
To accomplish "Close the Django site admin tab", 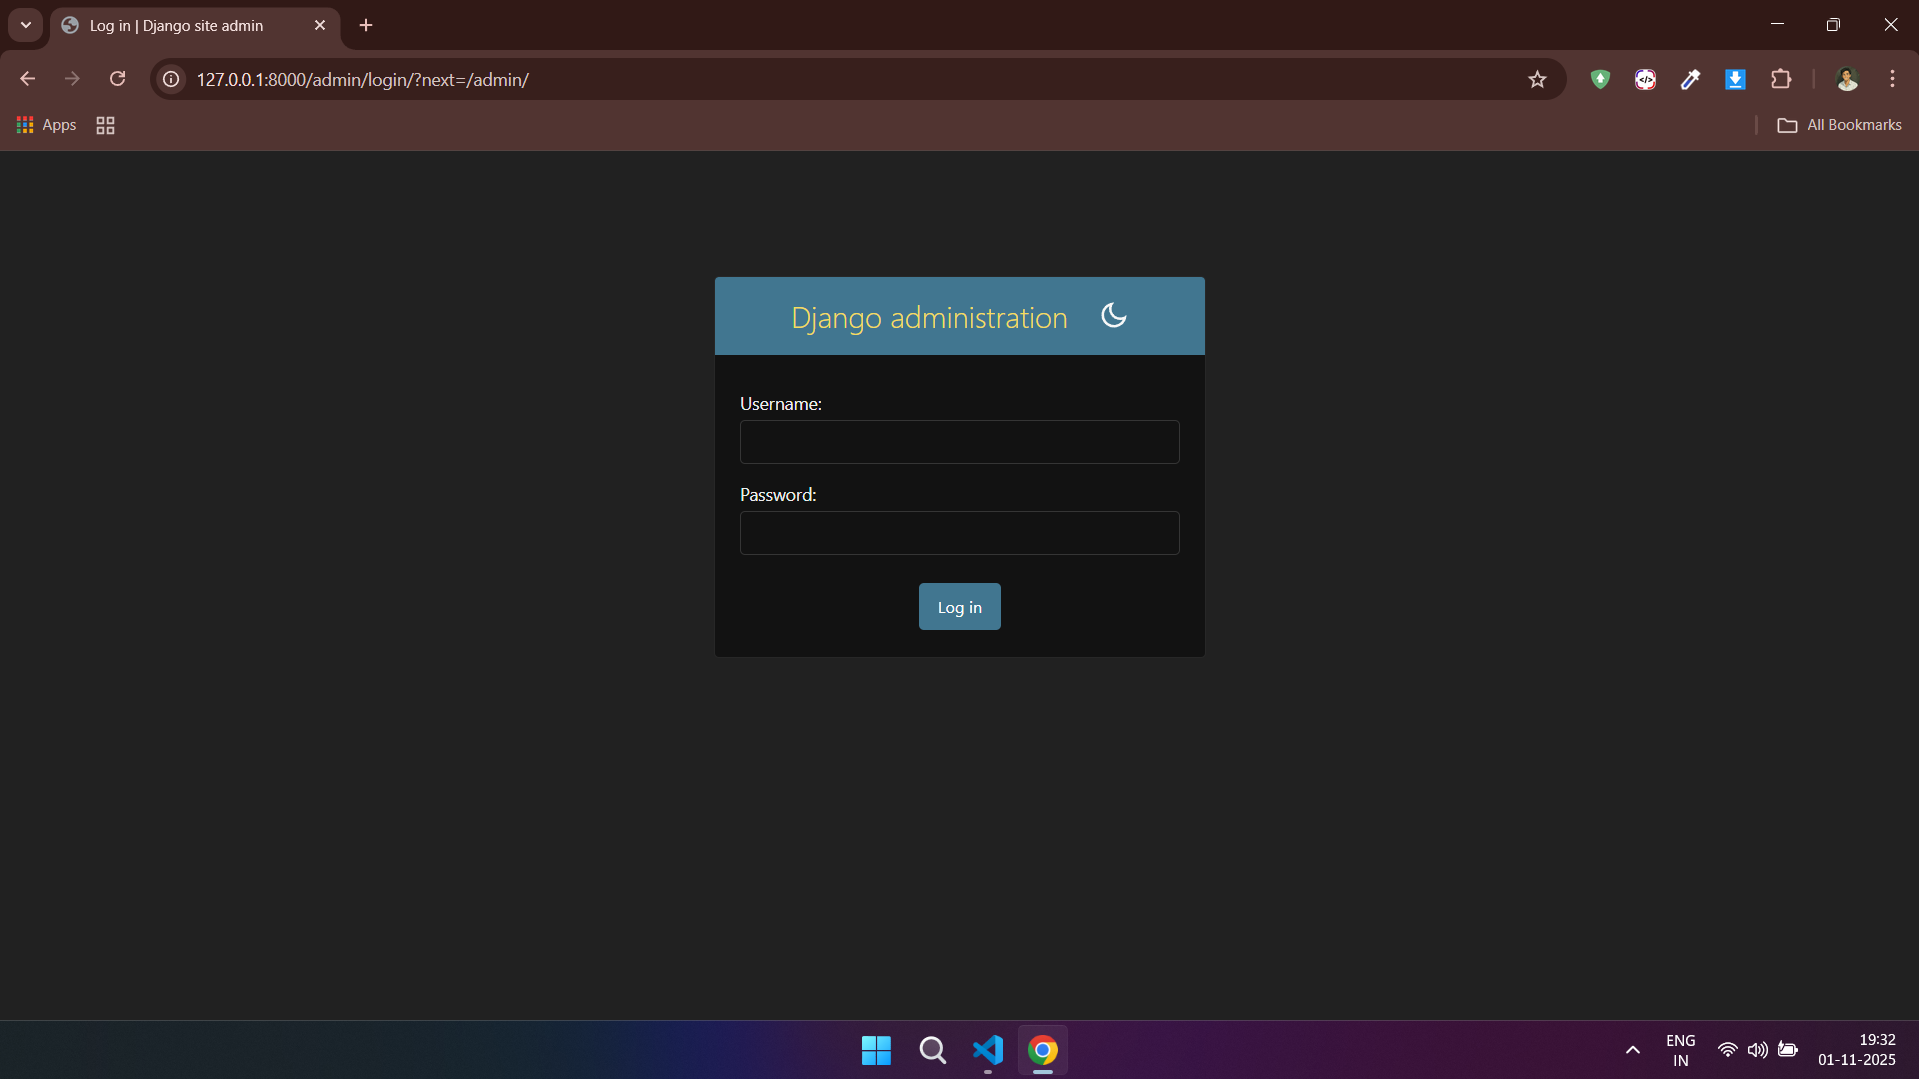I will point(320,25).
